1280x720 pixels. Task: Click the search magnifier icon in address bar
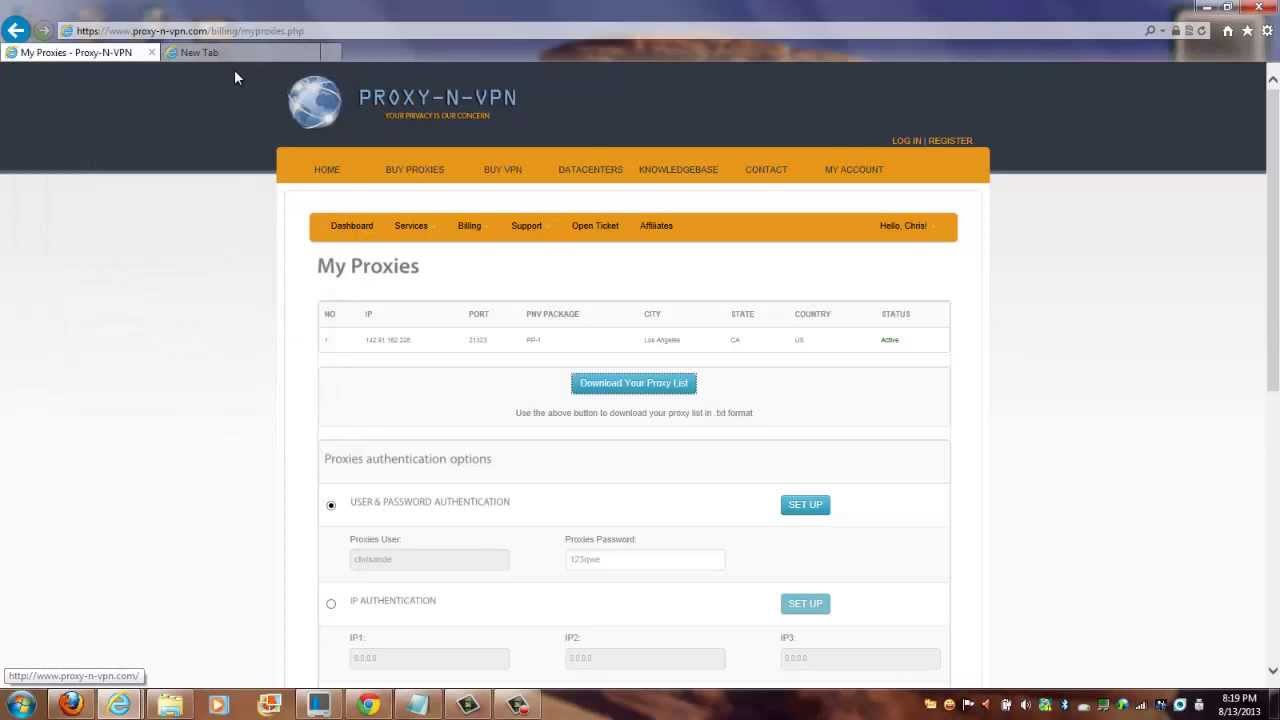point(1150,31)
